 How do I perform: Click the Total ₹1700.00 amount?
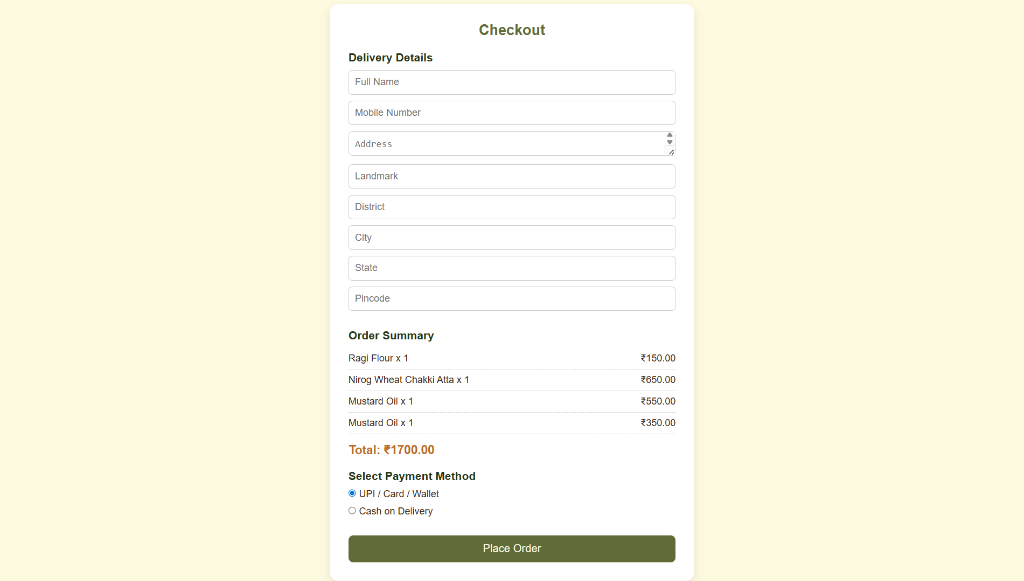(x=391, y=450)
